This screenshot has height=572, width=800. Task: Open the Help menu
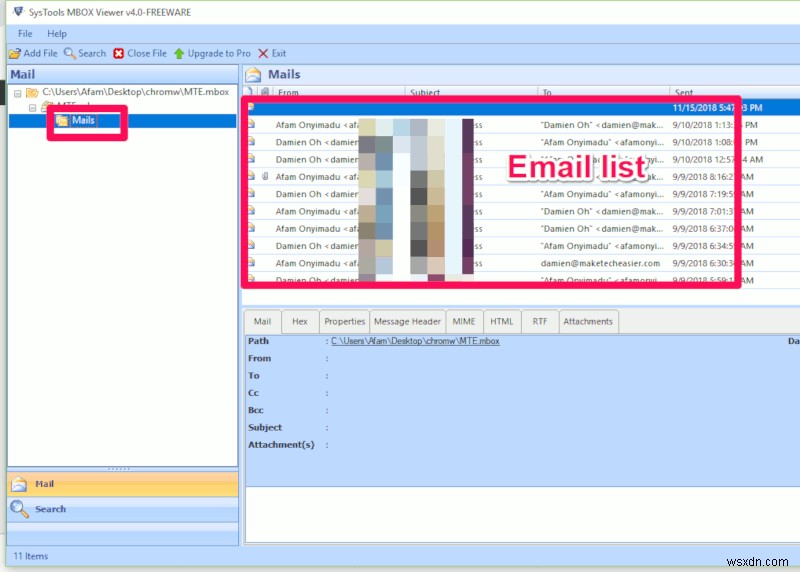tap(57, 34)
